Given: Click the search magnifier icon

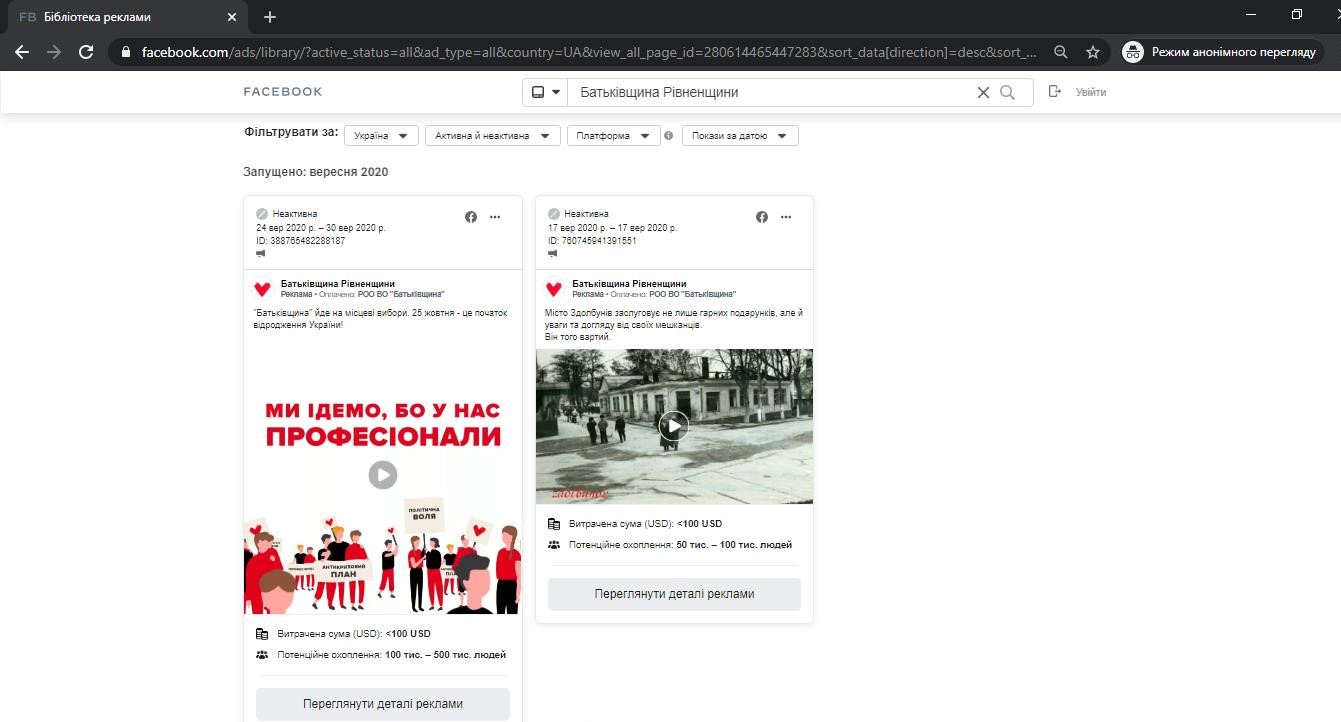Looking at the screenshot, I should click(x=1007, y=92).
